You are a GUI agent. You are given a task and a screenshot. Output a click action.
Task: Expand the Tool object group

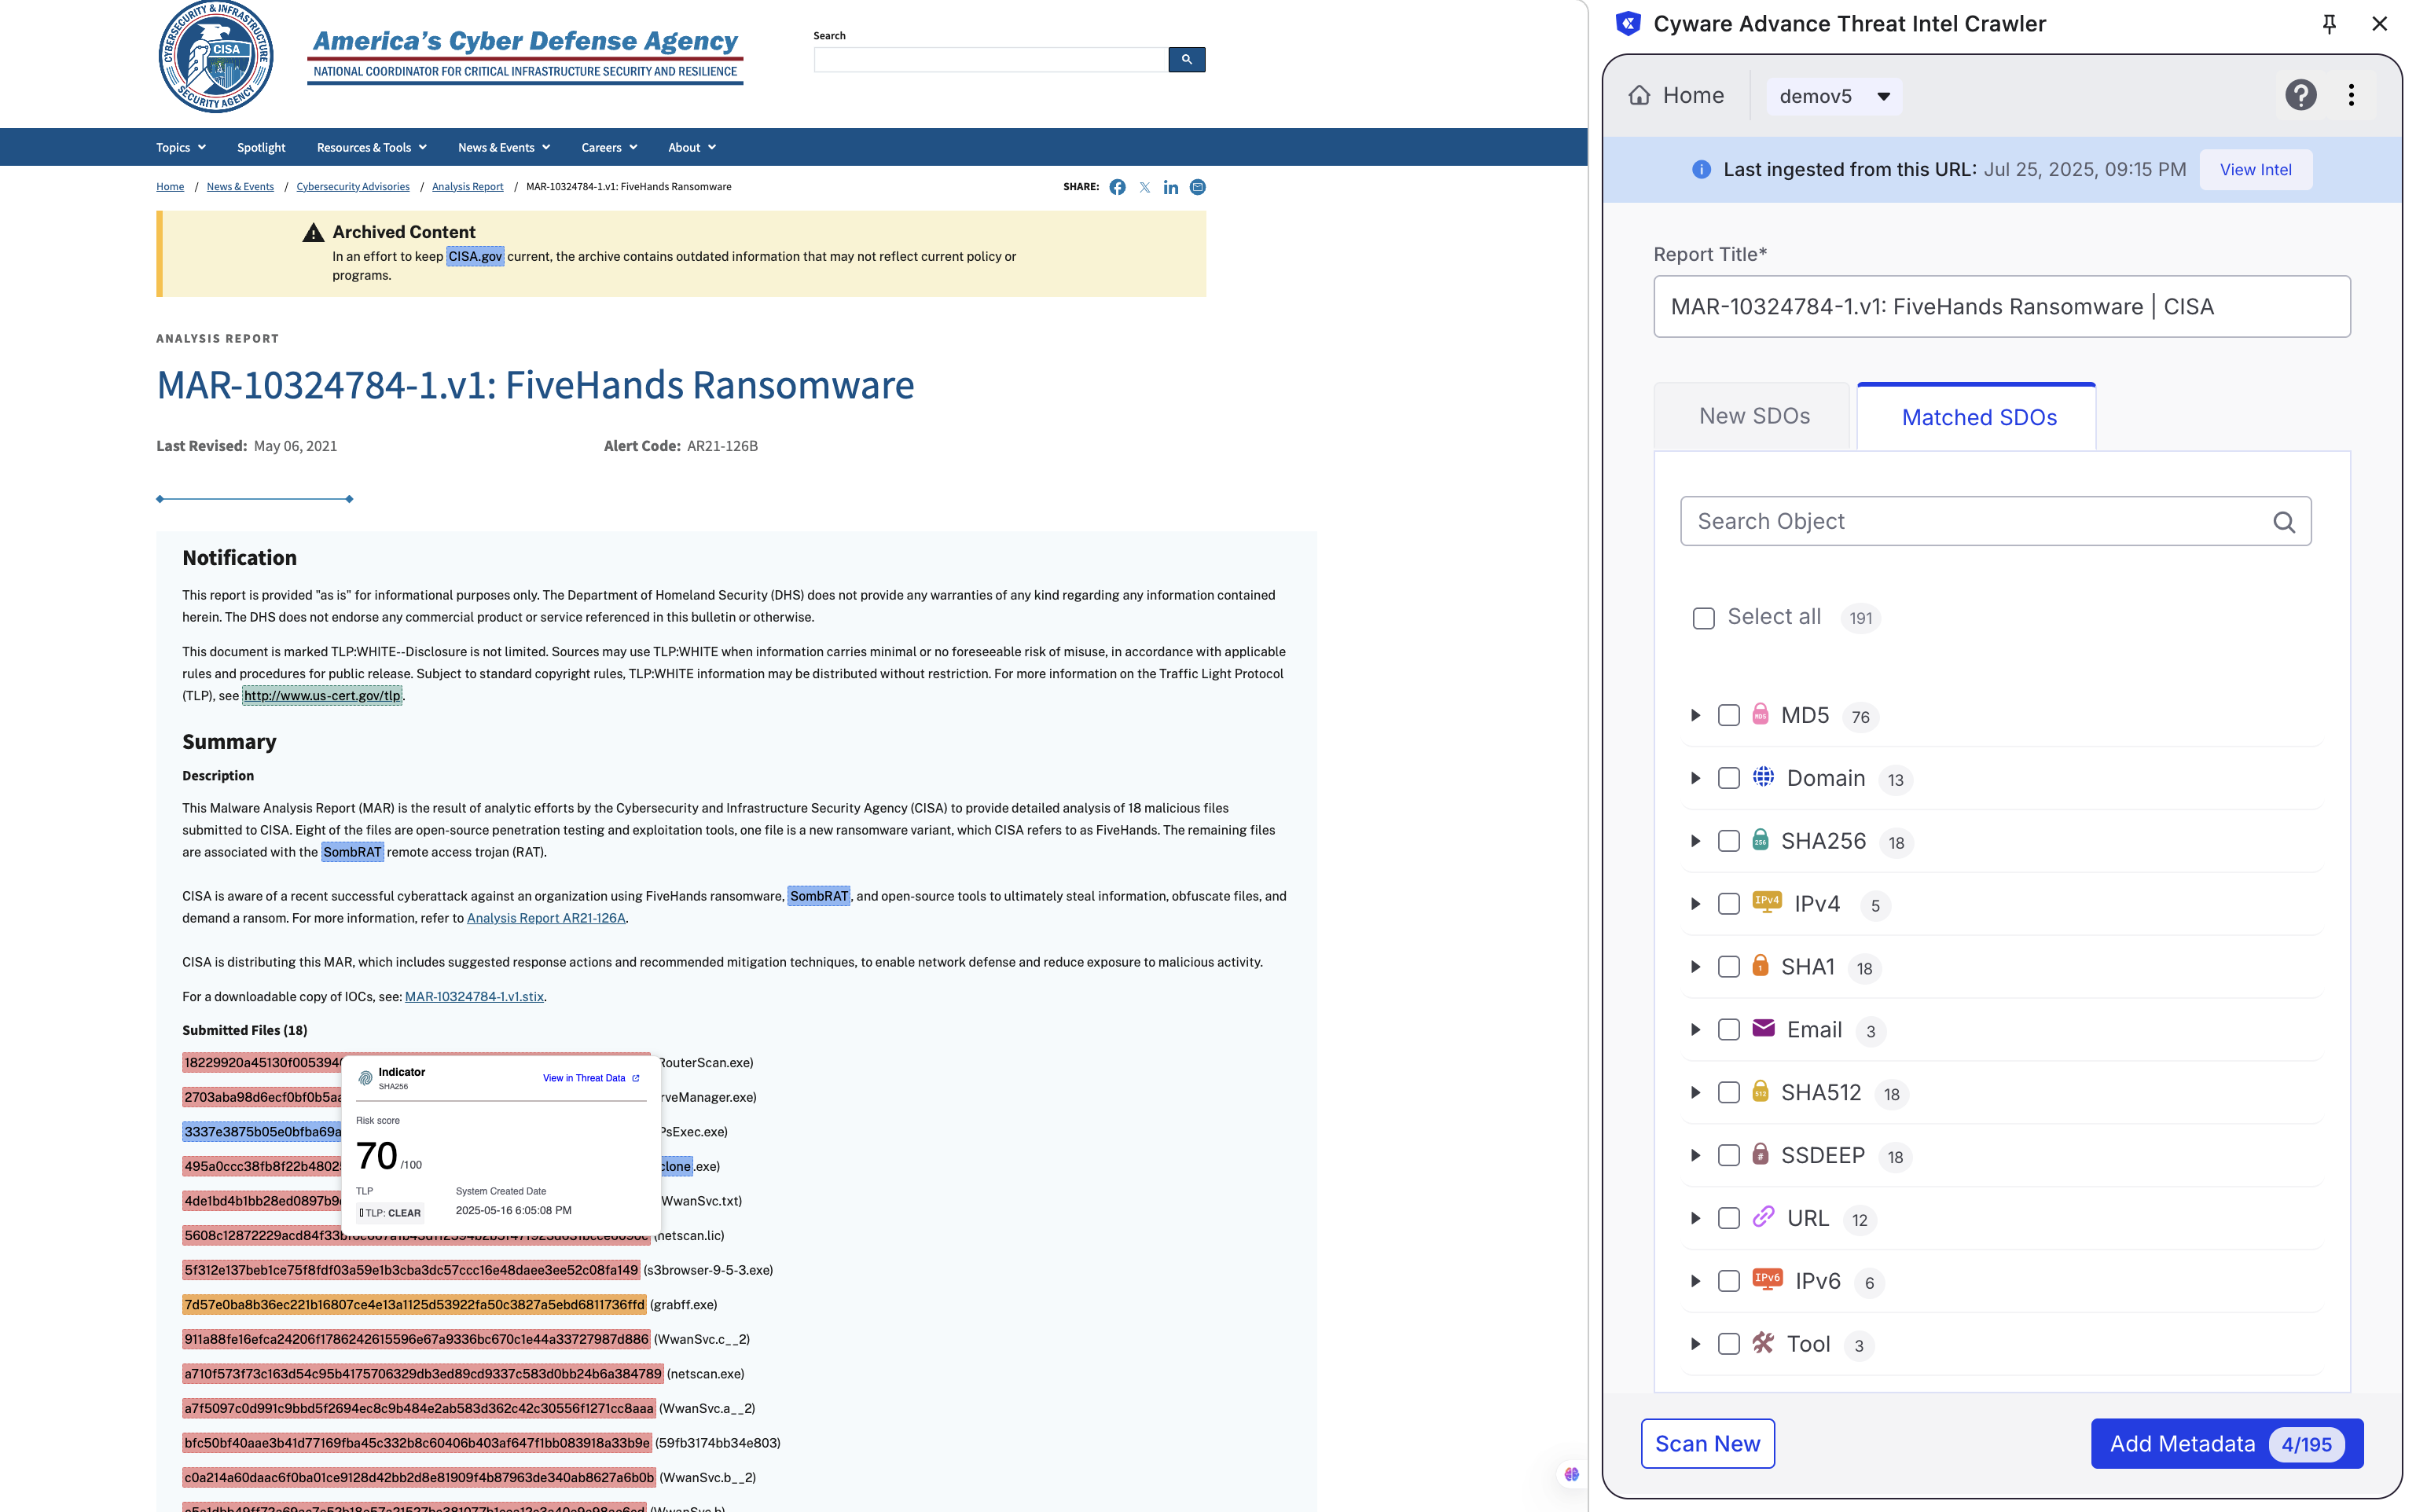click(1695, 1344)
